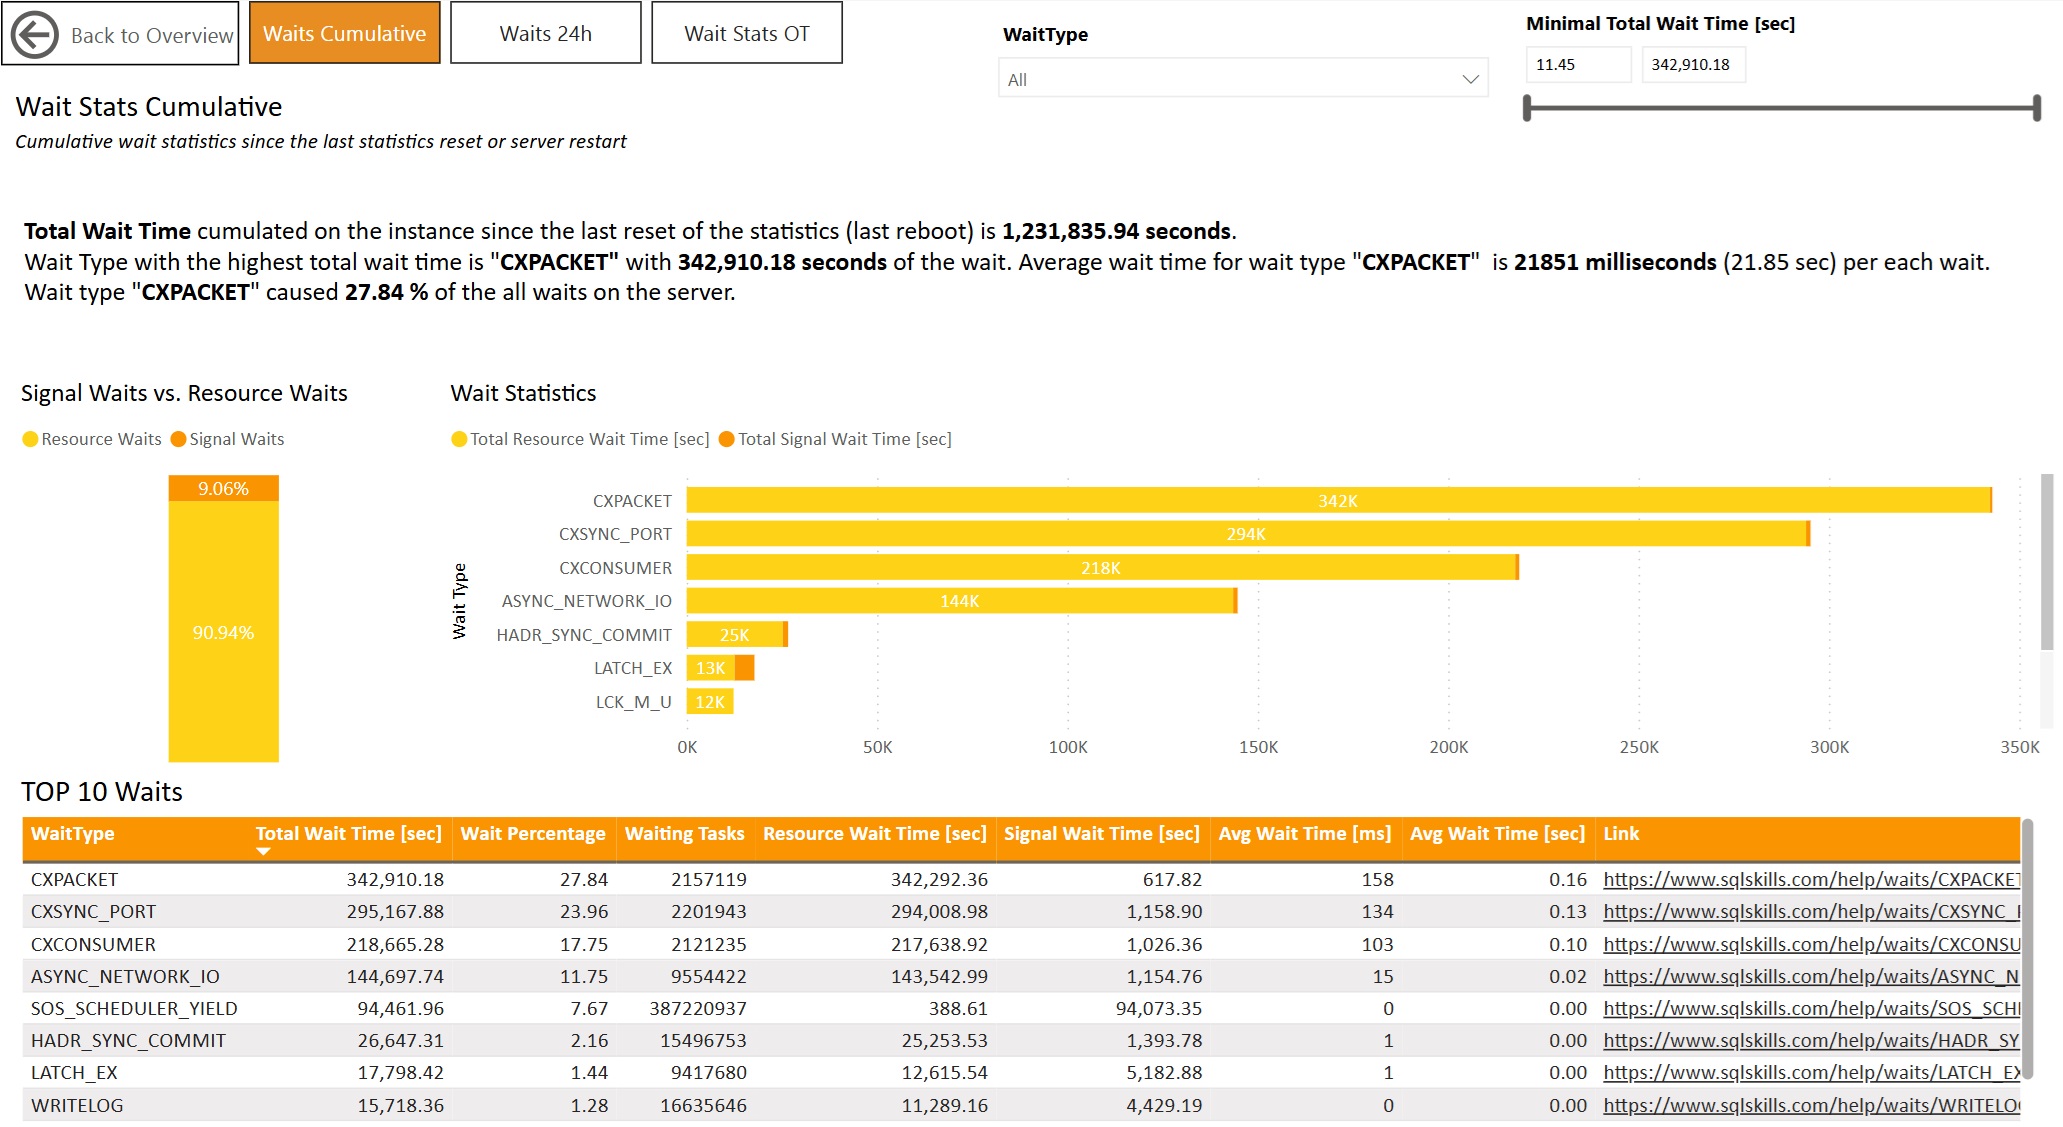Click the Back to Overview arrow icon
This screenshot has height=1127, width=2063.
[x=35, y=35]
